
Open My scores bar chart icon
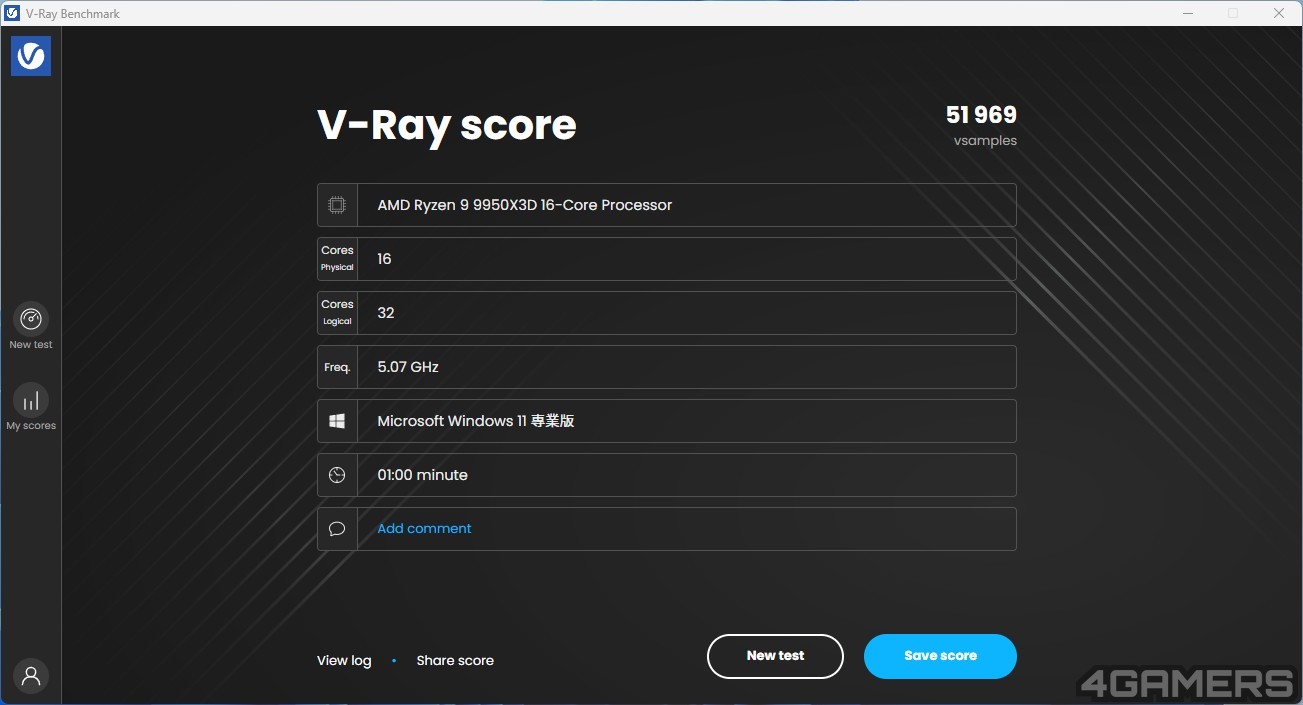coord(31,400)
